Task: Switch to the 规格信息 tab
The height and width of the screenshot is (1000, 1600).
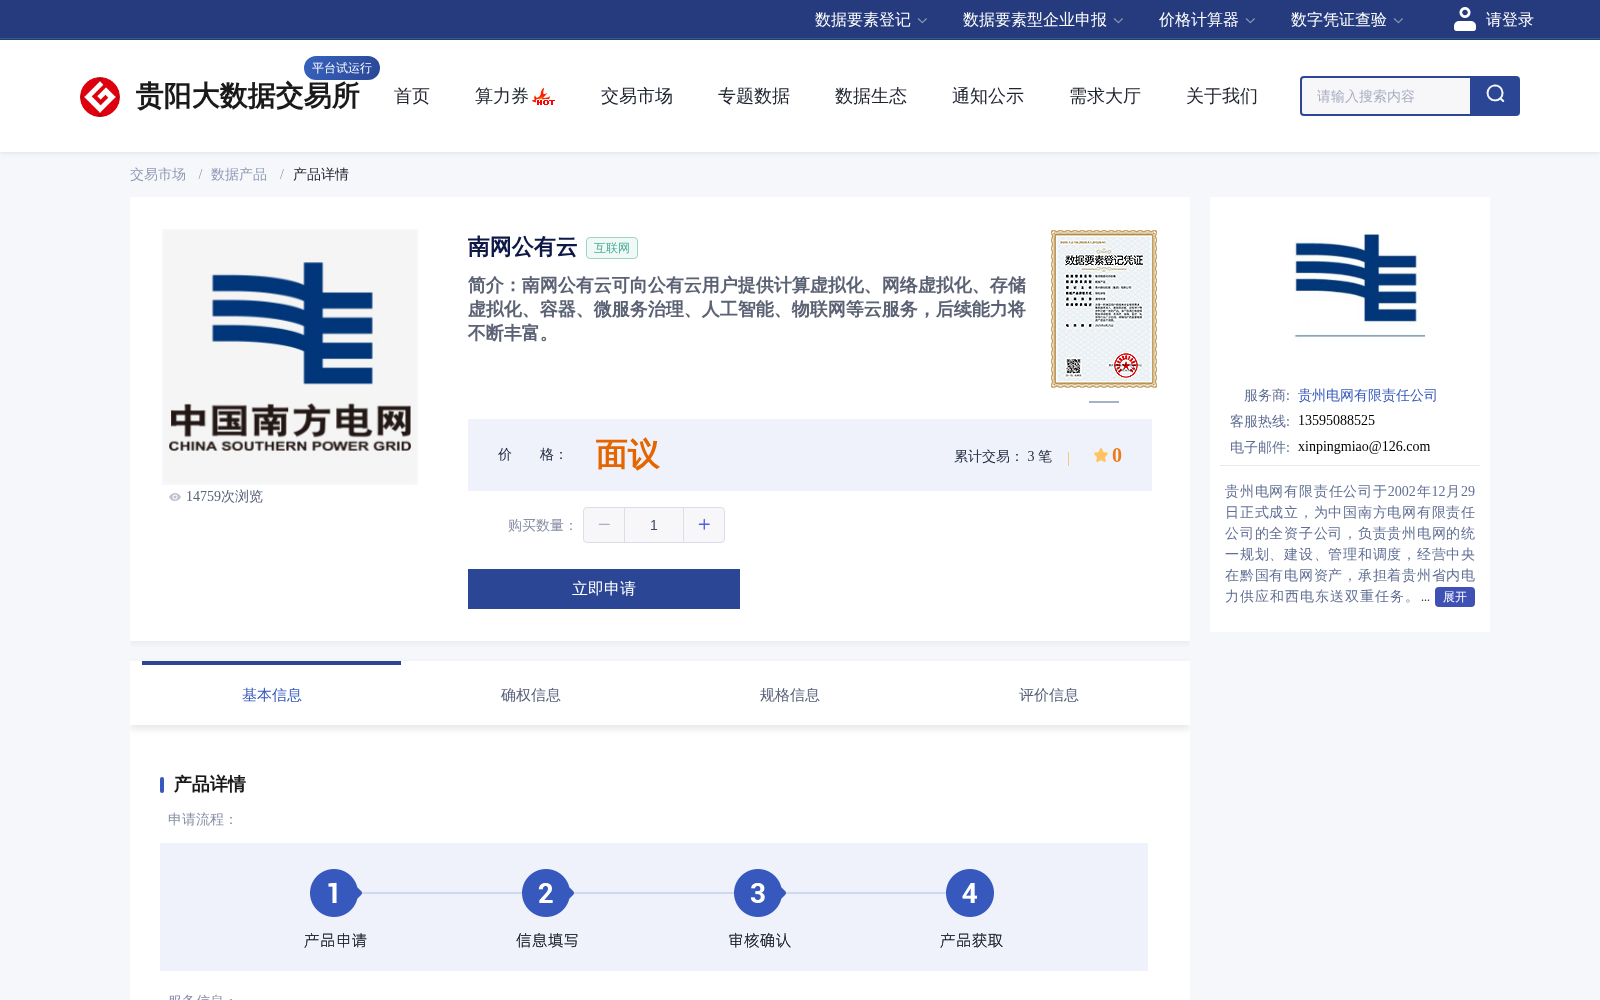Action: click(790, 695)
